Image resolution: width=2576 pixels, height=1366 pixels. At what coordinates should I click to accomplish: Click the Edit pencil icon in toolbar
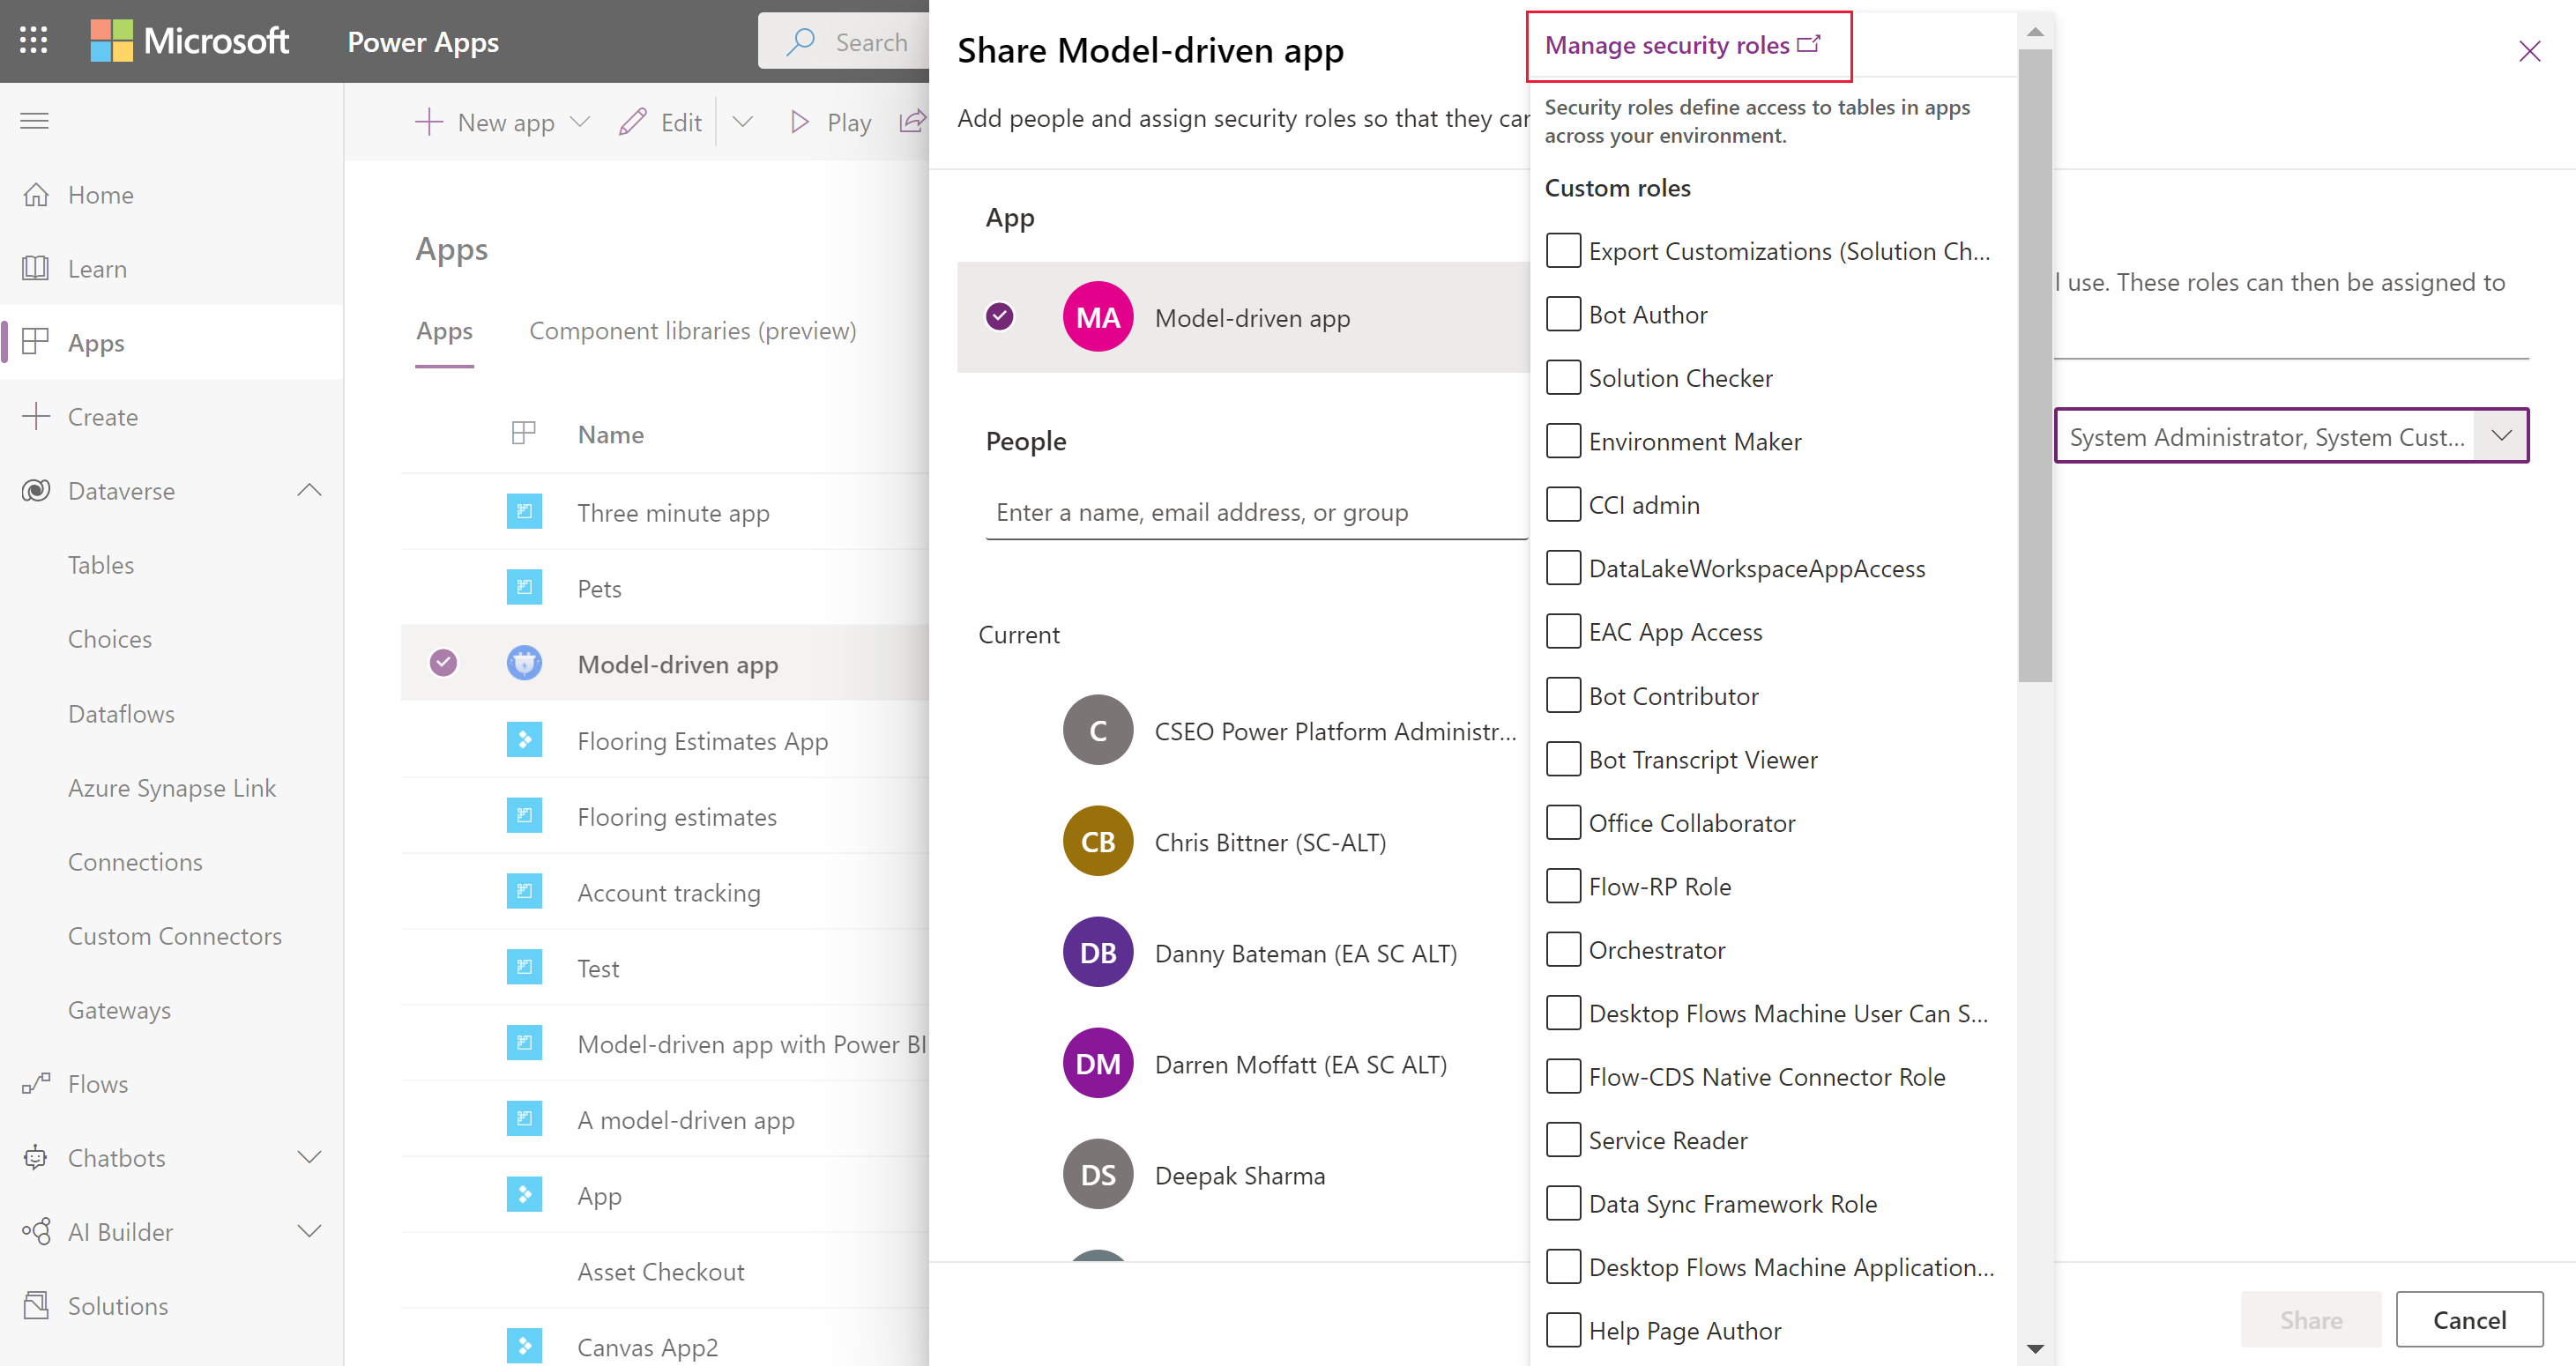coord(633,122)
